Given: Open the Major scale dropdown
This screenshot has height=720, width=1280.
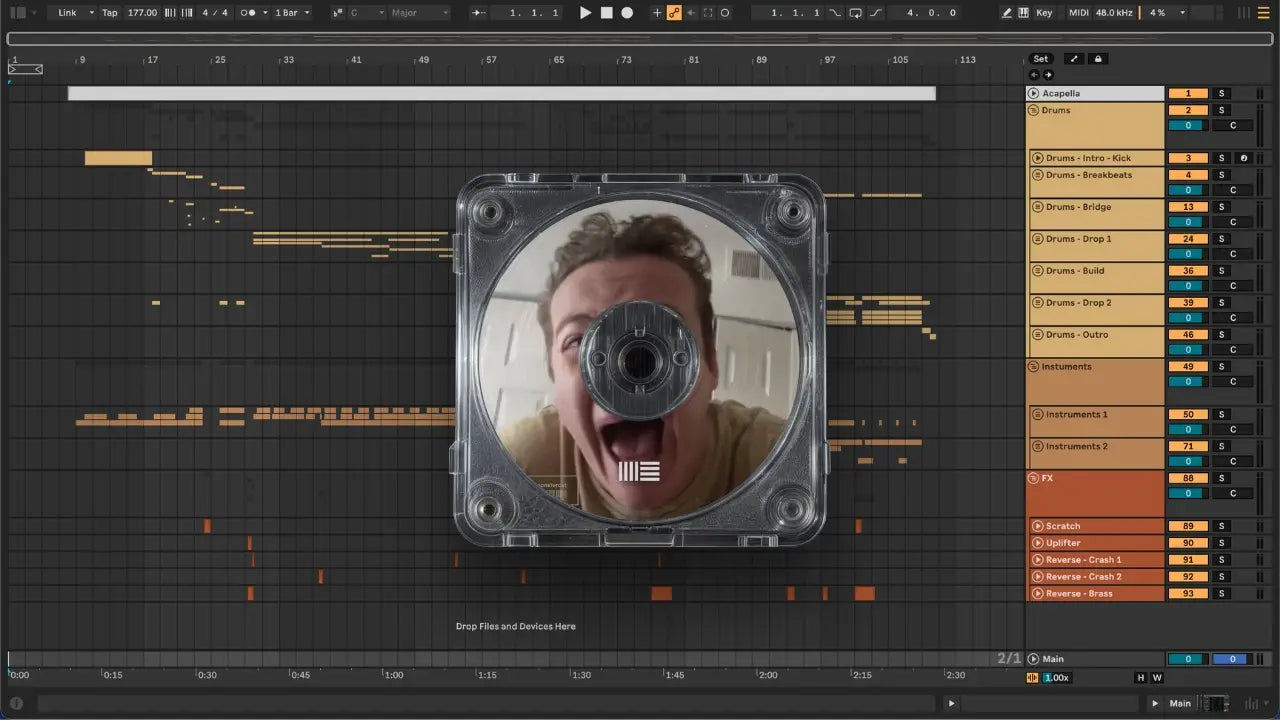Looking at the screenshot, I should click(x=419, y=13).
